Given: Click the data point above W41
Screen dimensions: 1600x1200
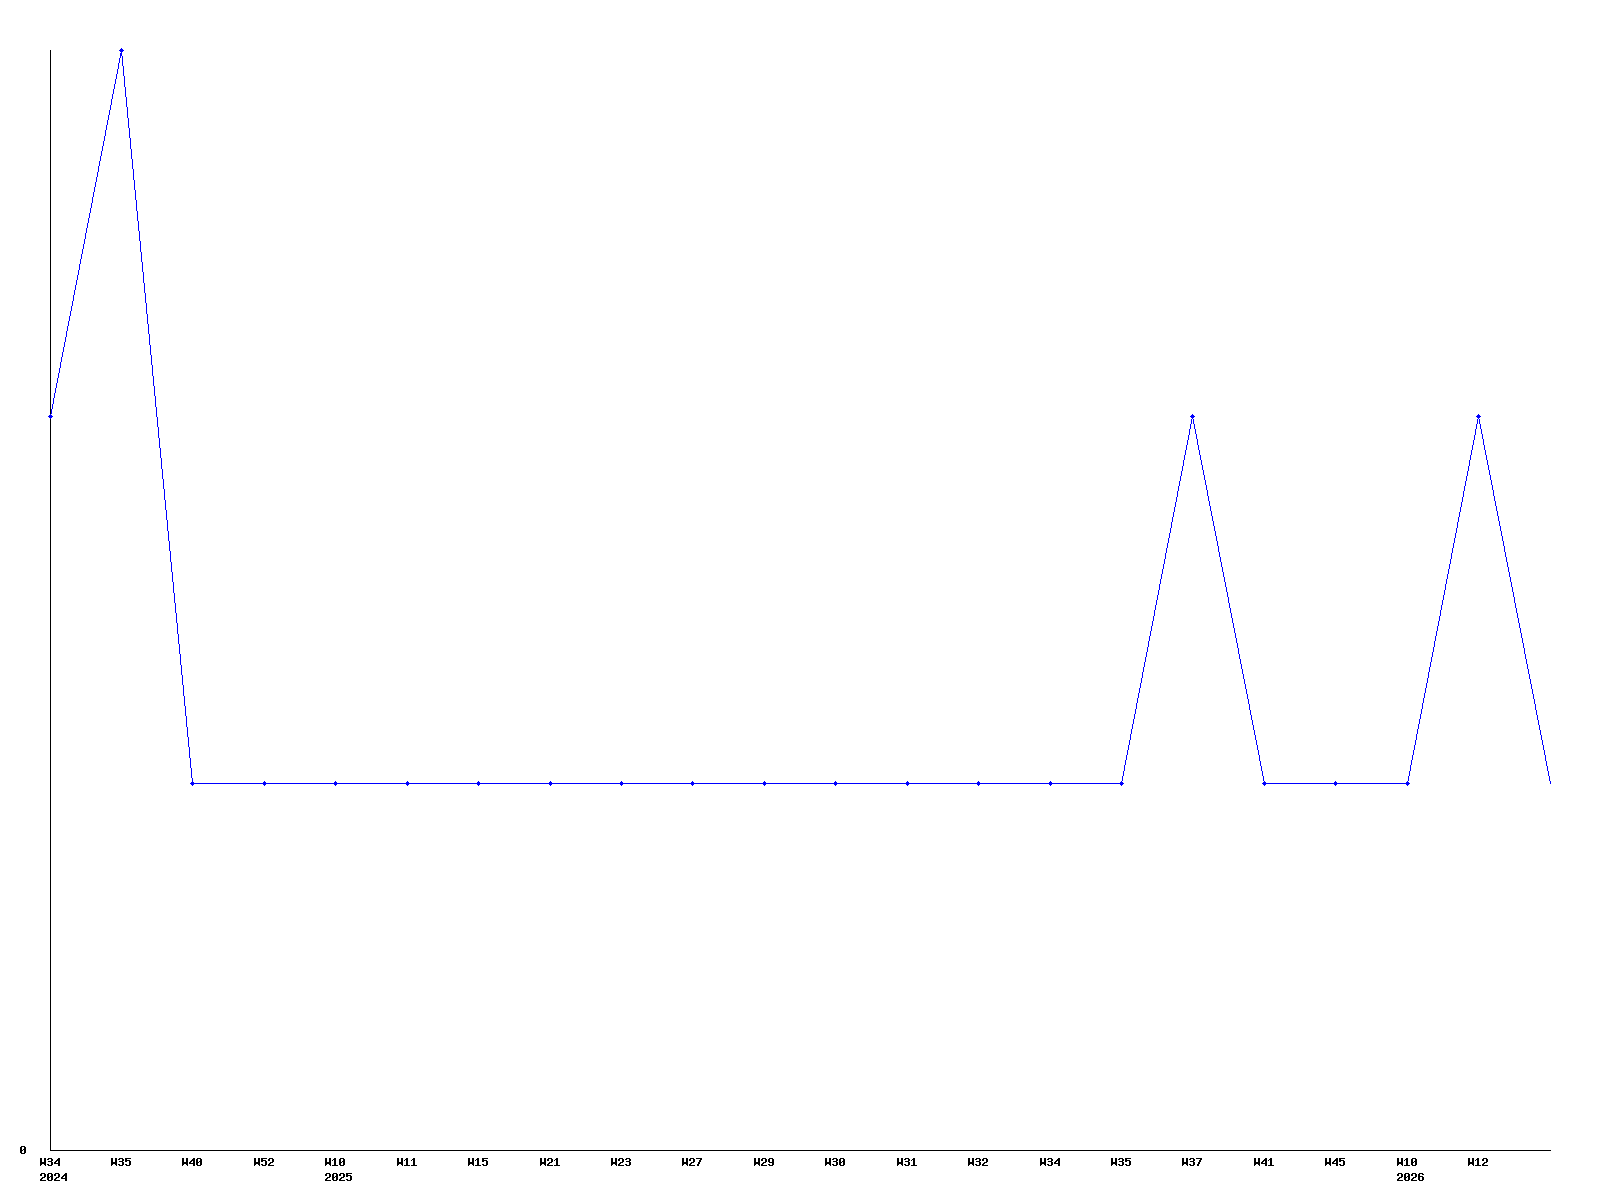Looking at the screenshot, I should [1264, 783].
